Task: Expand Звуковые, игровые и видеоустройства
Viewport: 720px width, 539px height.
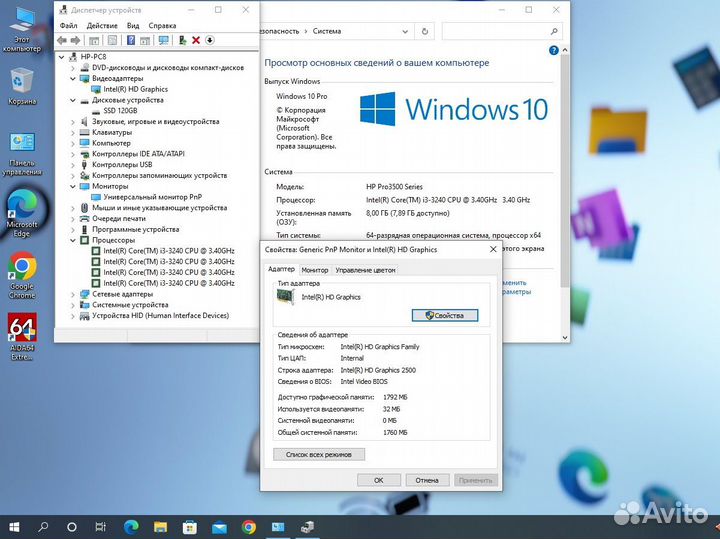Action: [73, 122]
